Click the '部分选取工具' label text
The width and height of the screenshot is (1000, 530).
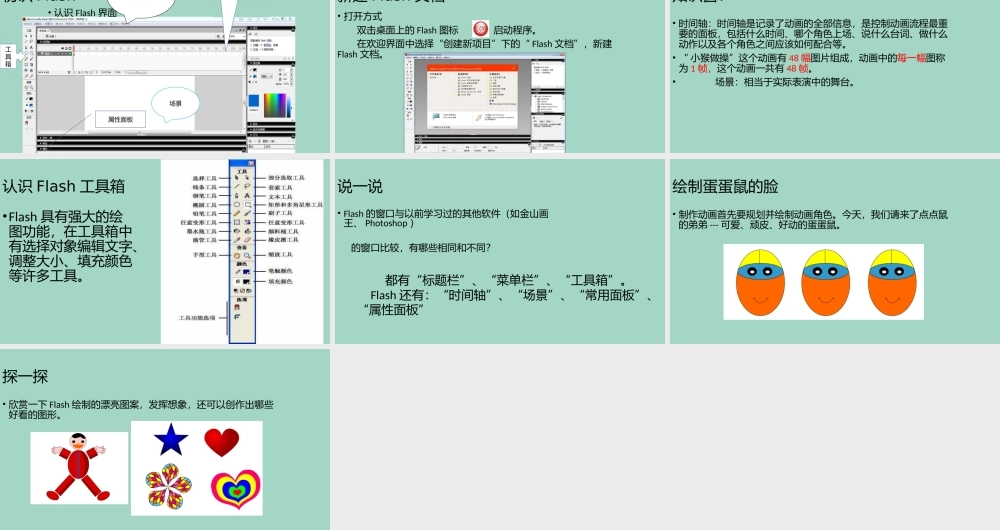286,178
